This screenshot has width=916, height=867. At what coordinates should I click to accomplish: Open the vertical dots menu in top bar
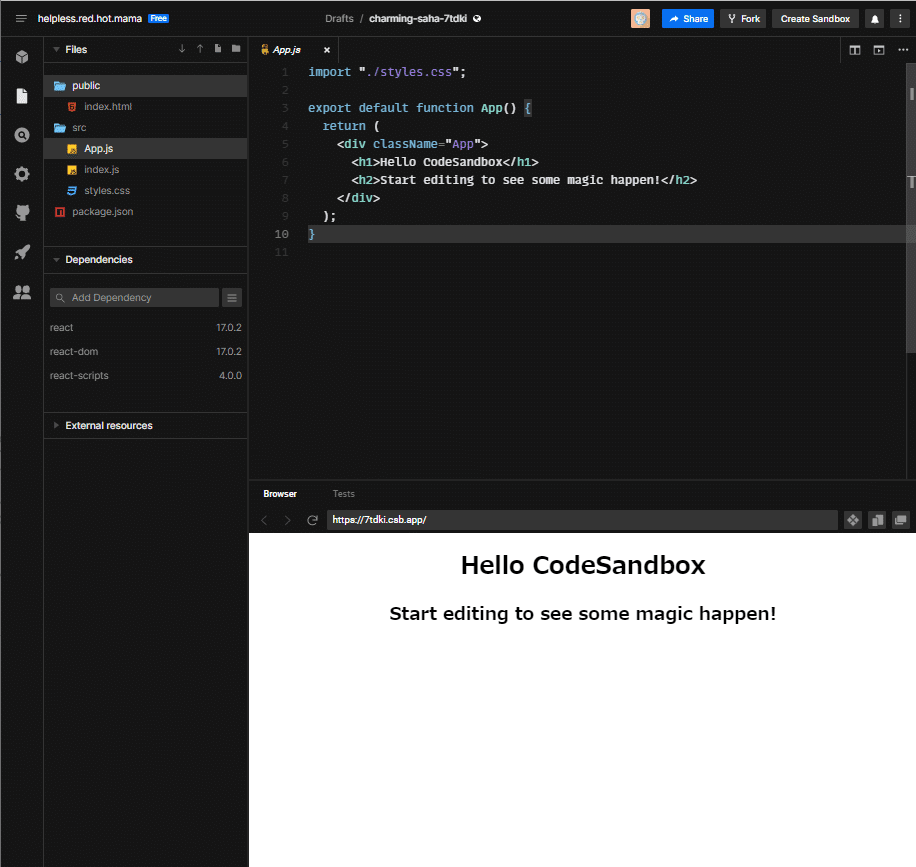(x=900, y=19)
